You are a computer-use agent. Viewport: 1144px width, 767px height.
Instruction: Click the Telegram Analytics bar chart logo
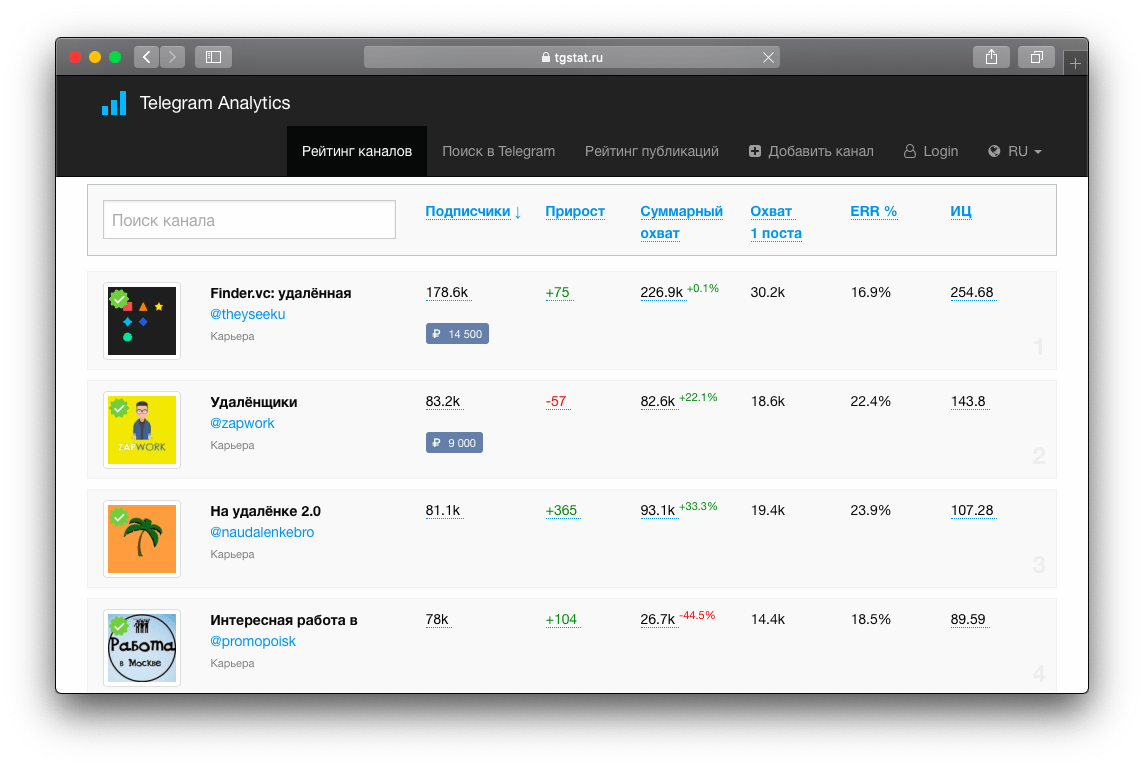tap(114, 103)
